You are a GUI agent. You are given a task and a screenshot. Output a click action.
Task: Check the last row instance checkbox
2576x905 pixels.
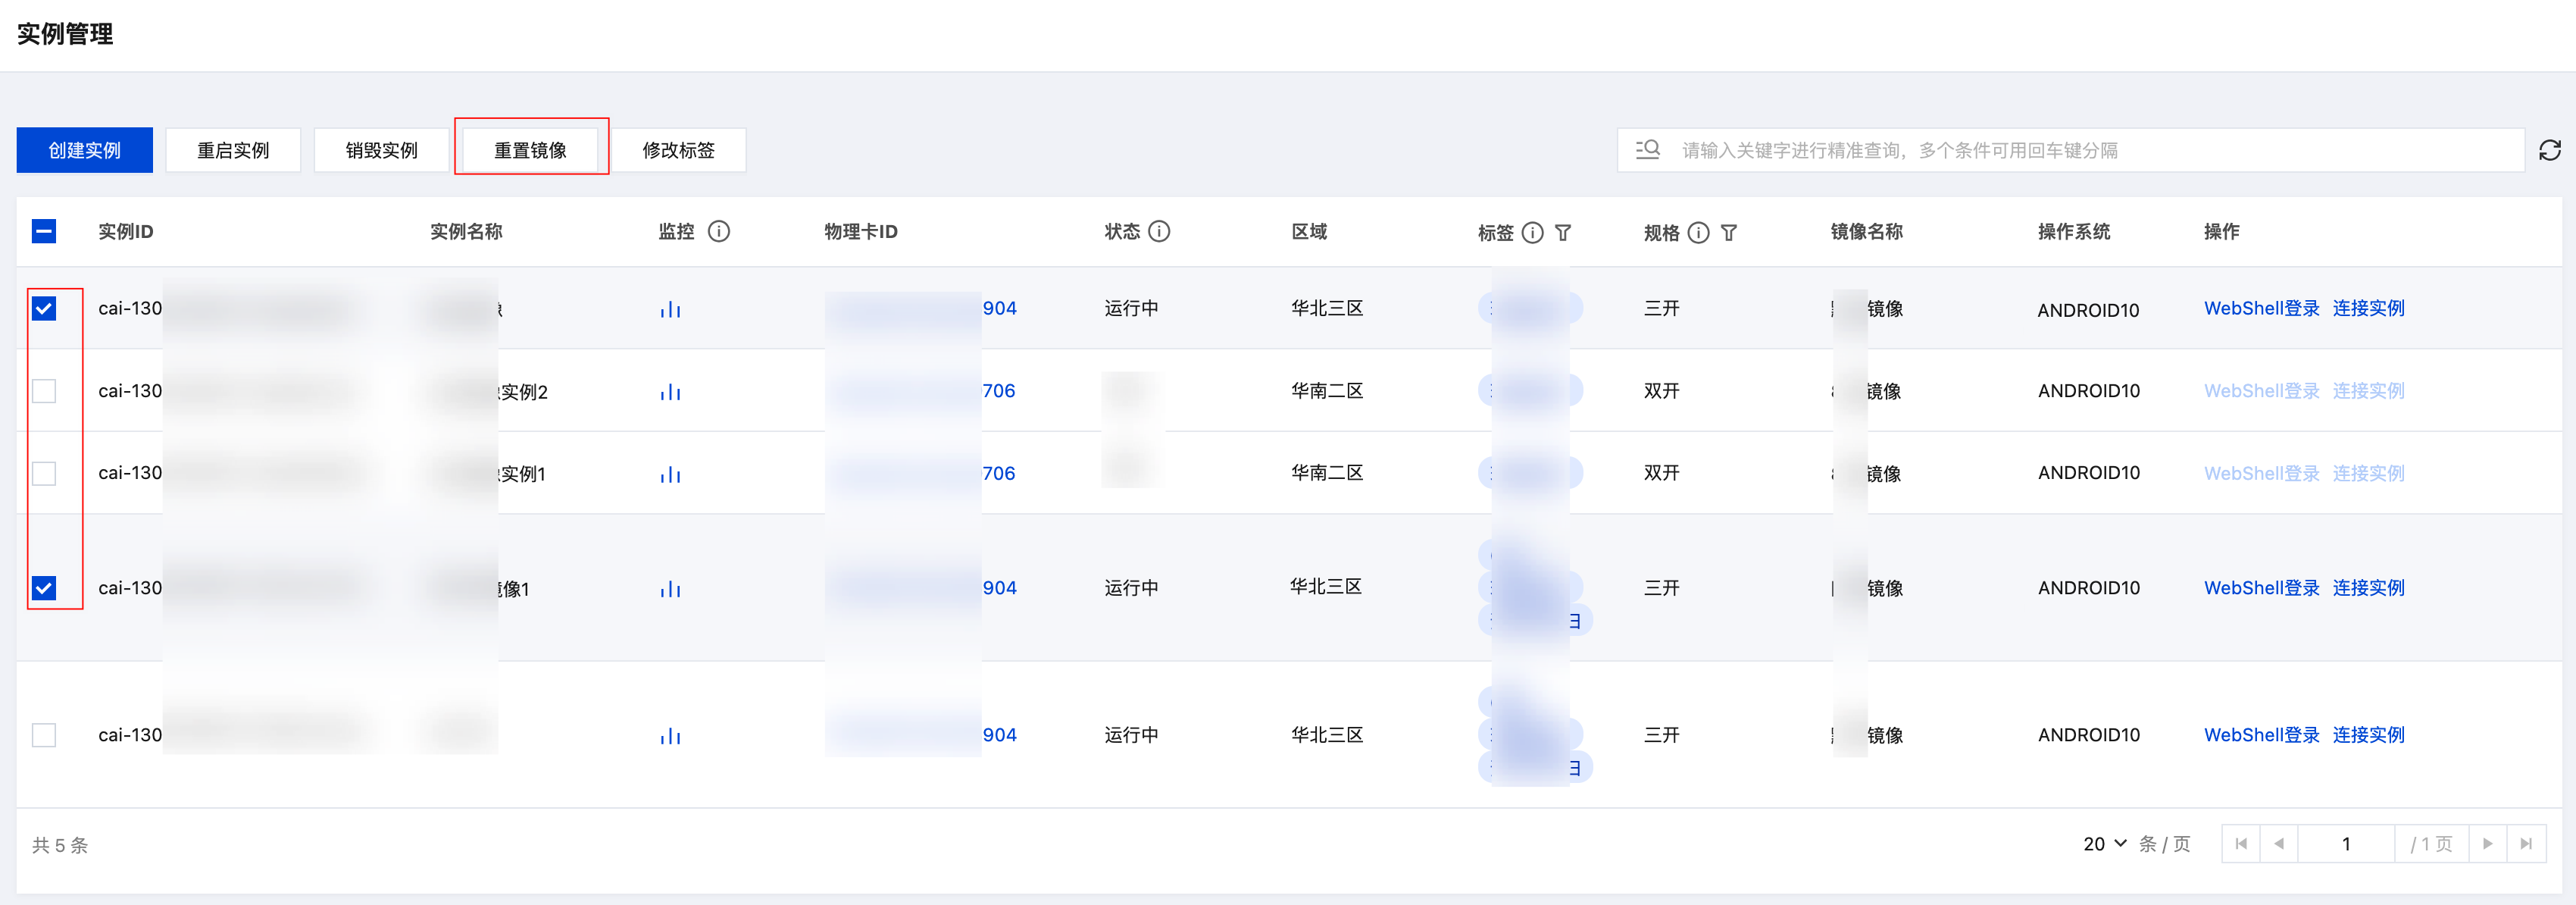click(x=44, y=735)
